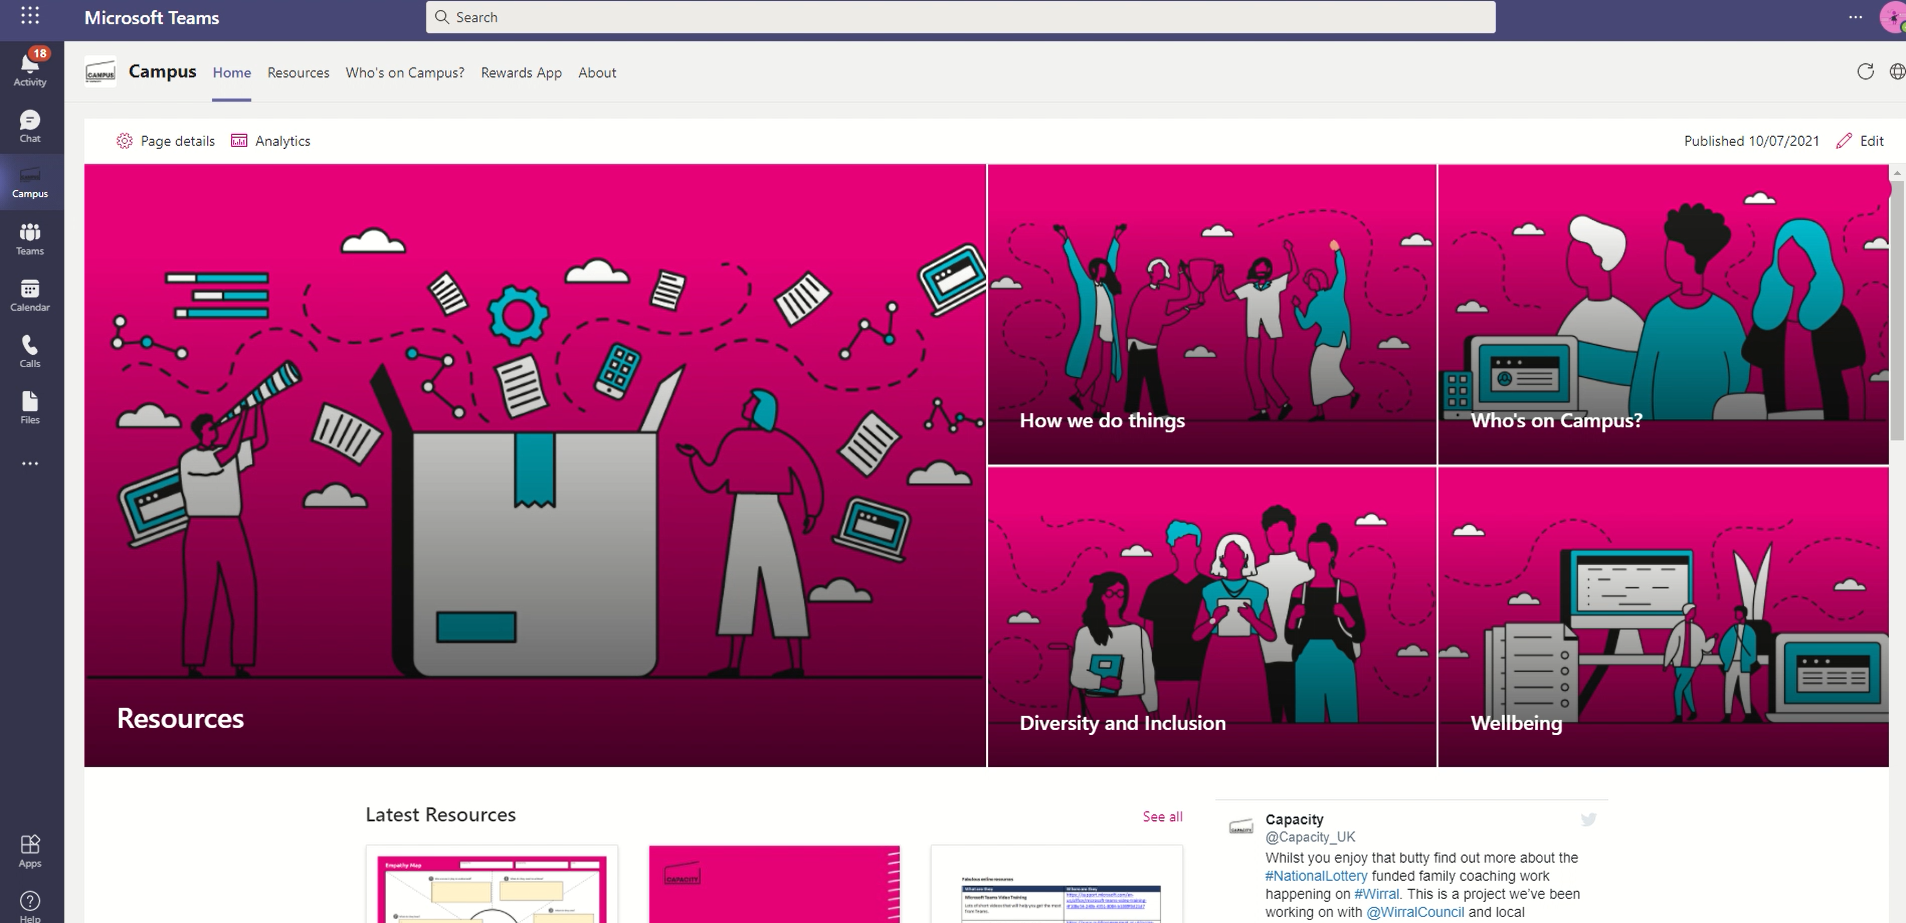Show more apps ellipsis in sidebar
Viewport: 1906px width, 923px height.
(x=30, y=463)
